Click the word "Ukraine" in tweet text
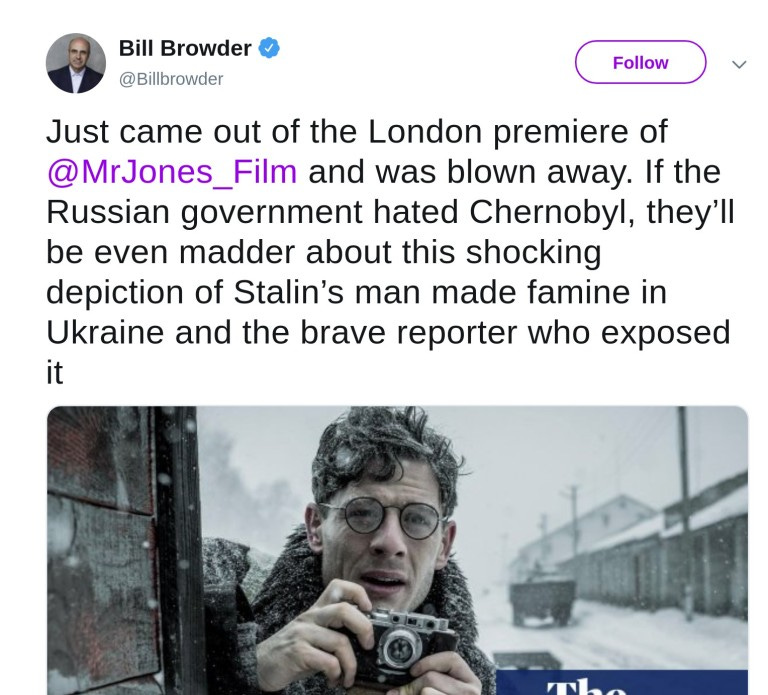 [x=105, y=333]
